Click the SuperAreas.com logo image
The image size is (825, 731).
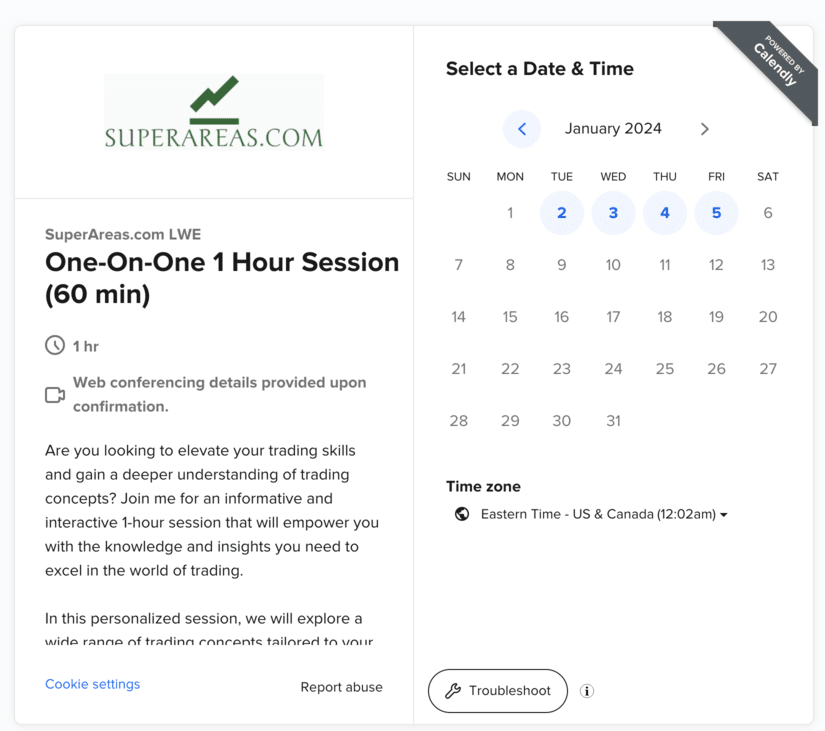coord(214,112)
